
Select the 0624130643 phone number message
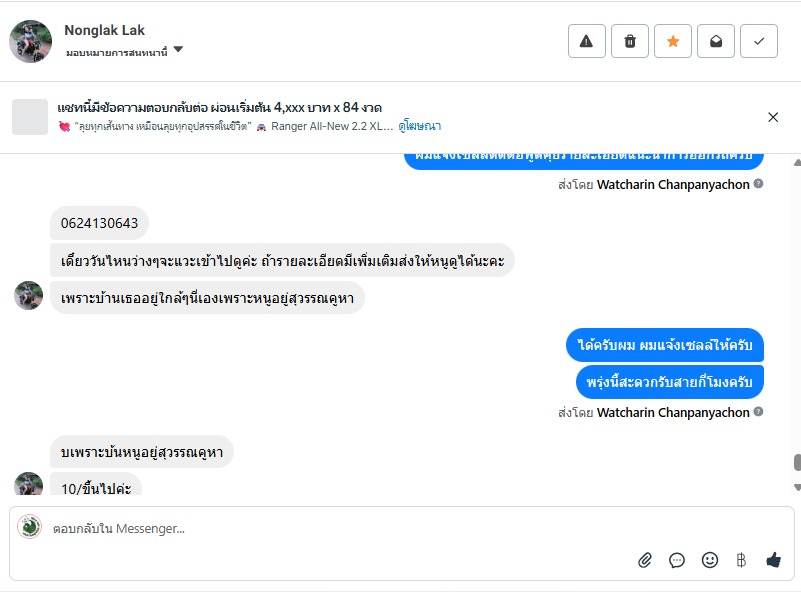tap(99, 223)
